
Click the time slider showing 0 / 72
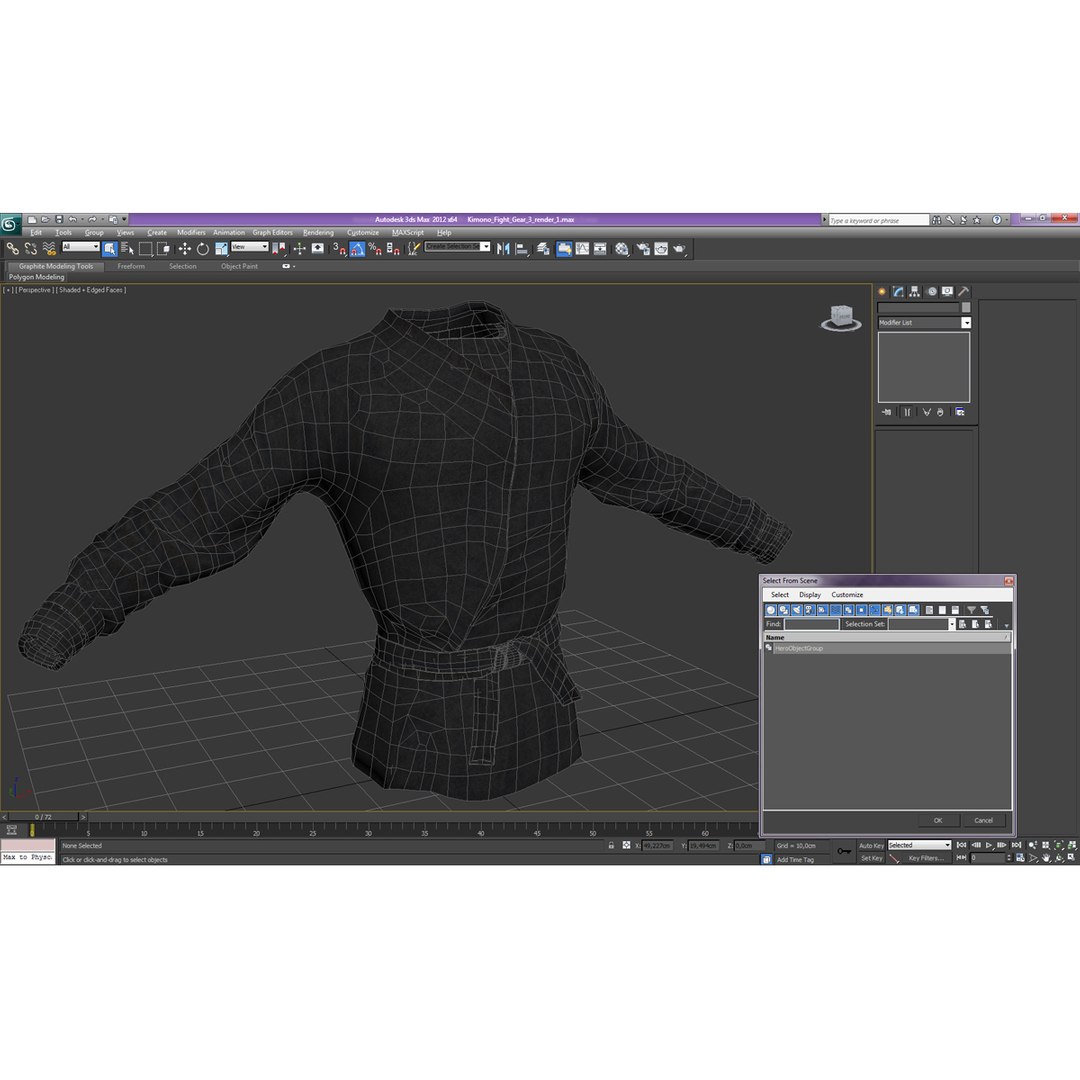pos(43,817)
